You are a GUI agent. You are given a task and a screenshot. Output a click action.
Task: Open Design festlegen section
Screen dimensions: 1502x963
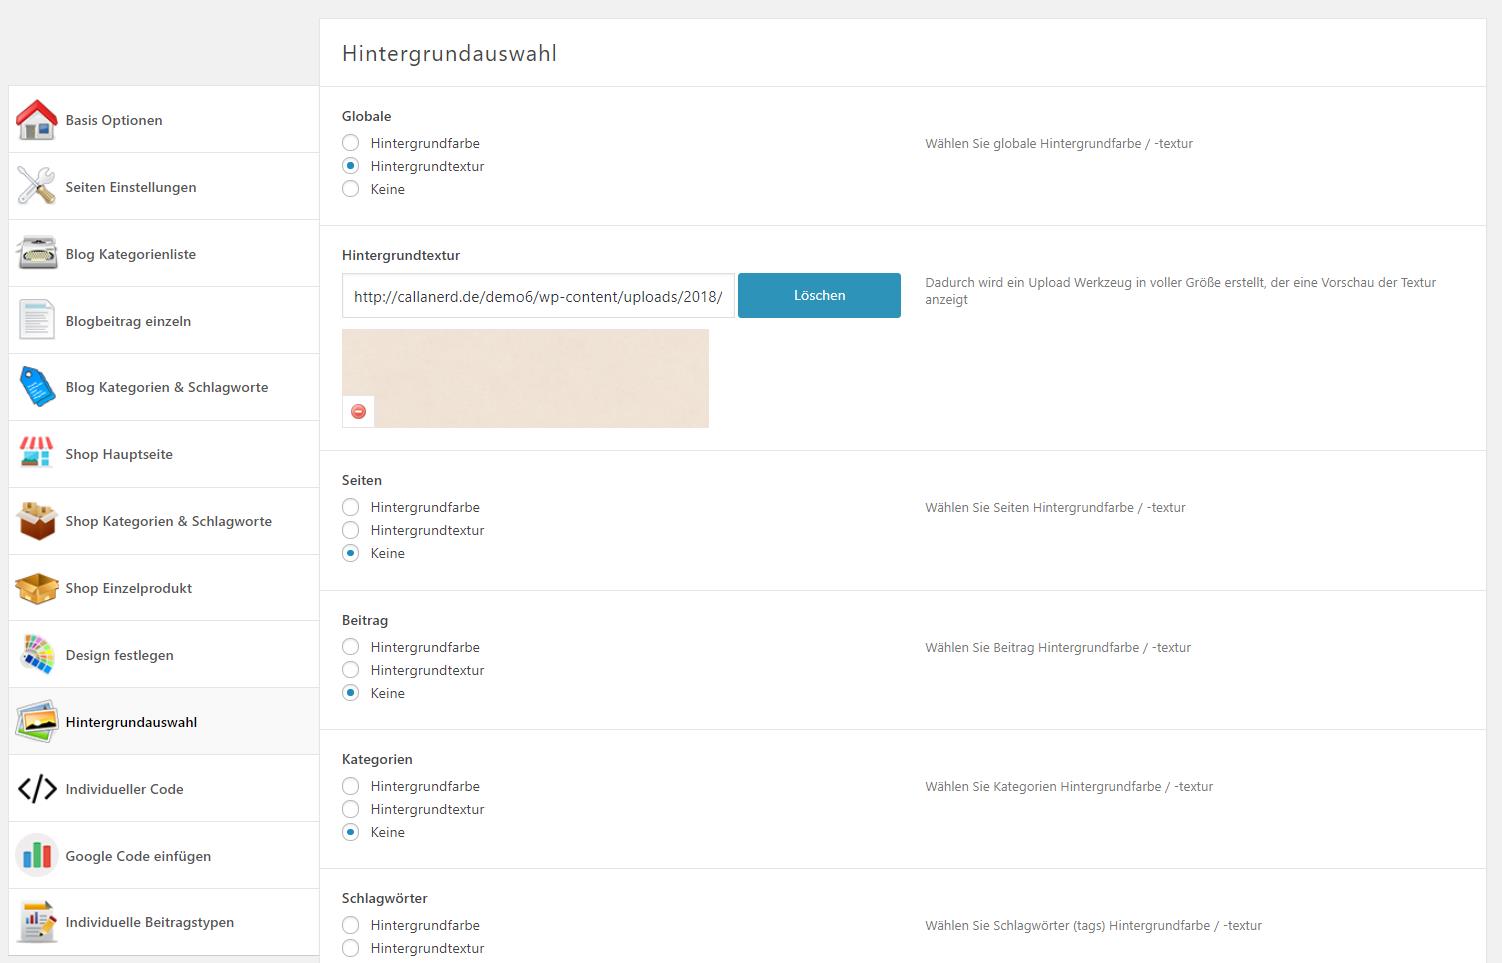(x=164, y=655)
